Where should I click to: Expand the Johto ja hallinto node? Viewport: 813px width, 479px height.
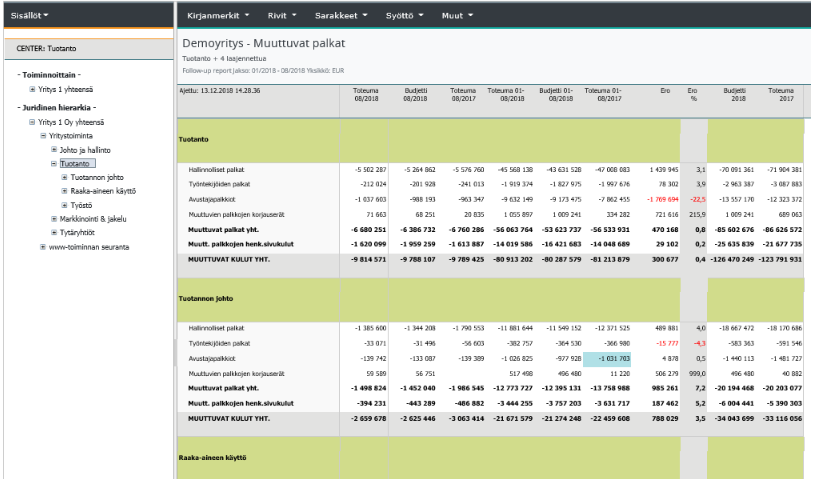click(x=54, y=149)
